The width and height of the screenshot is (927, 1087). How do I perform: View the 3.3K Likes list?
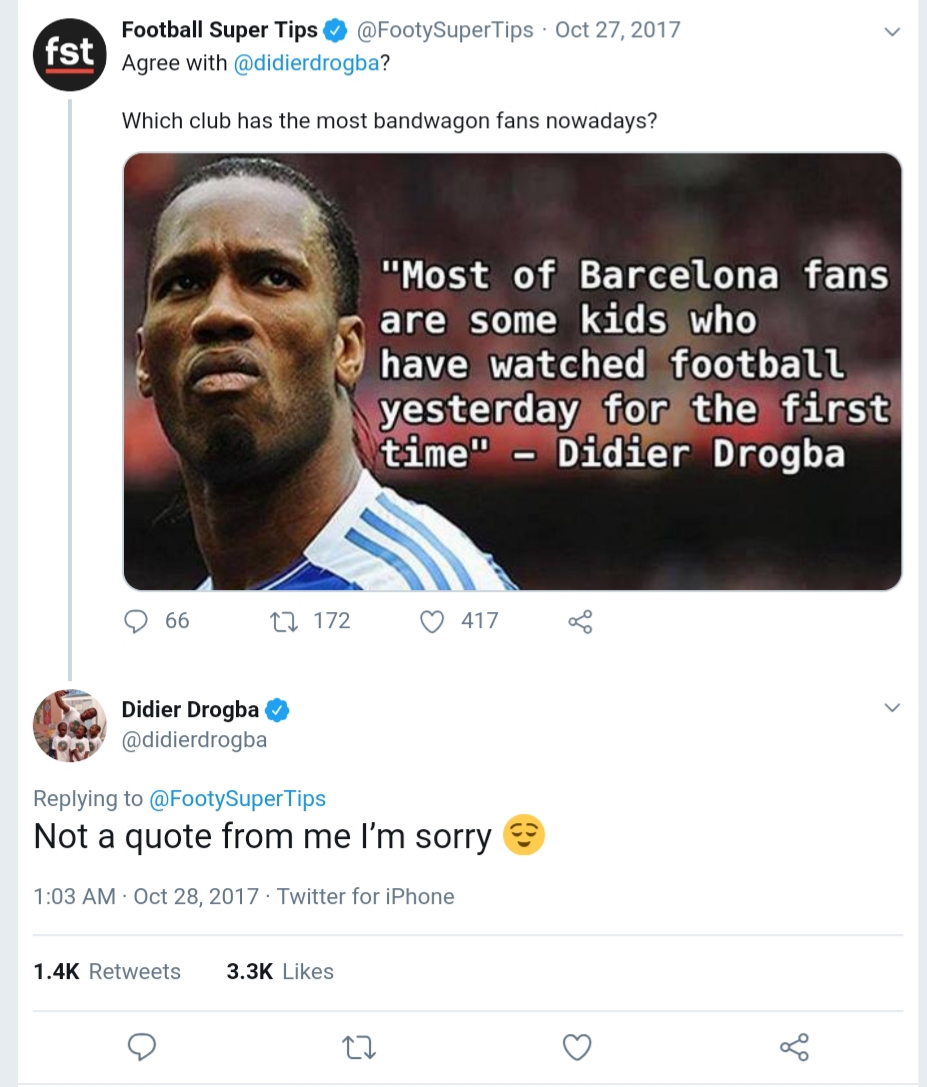pos(280,971)
